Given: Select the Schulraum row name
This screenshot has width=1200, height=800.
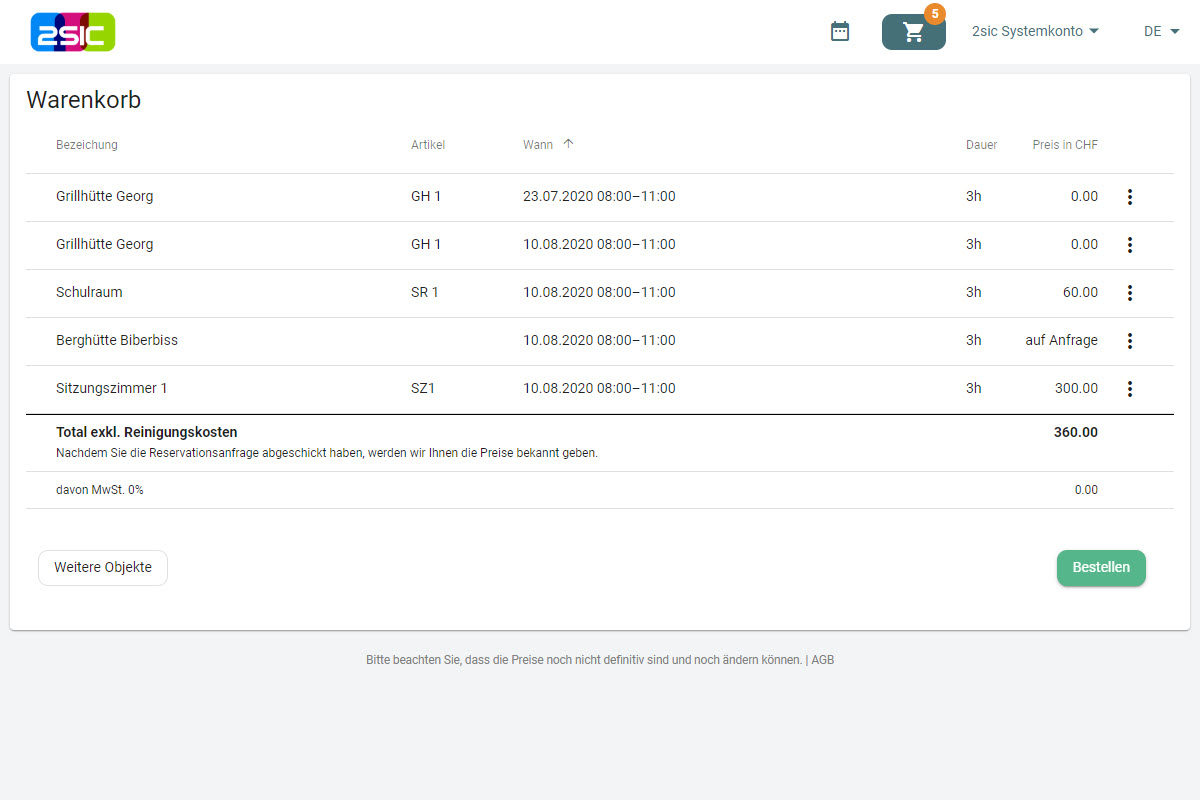Looking at the screenshot, I should 89,293.
